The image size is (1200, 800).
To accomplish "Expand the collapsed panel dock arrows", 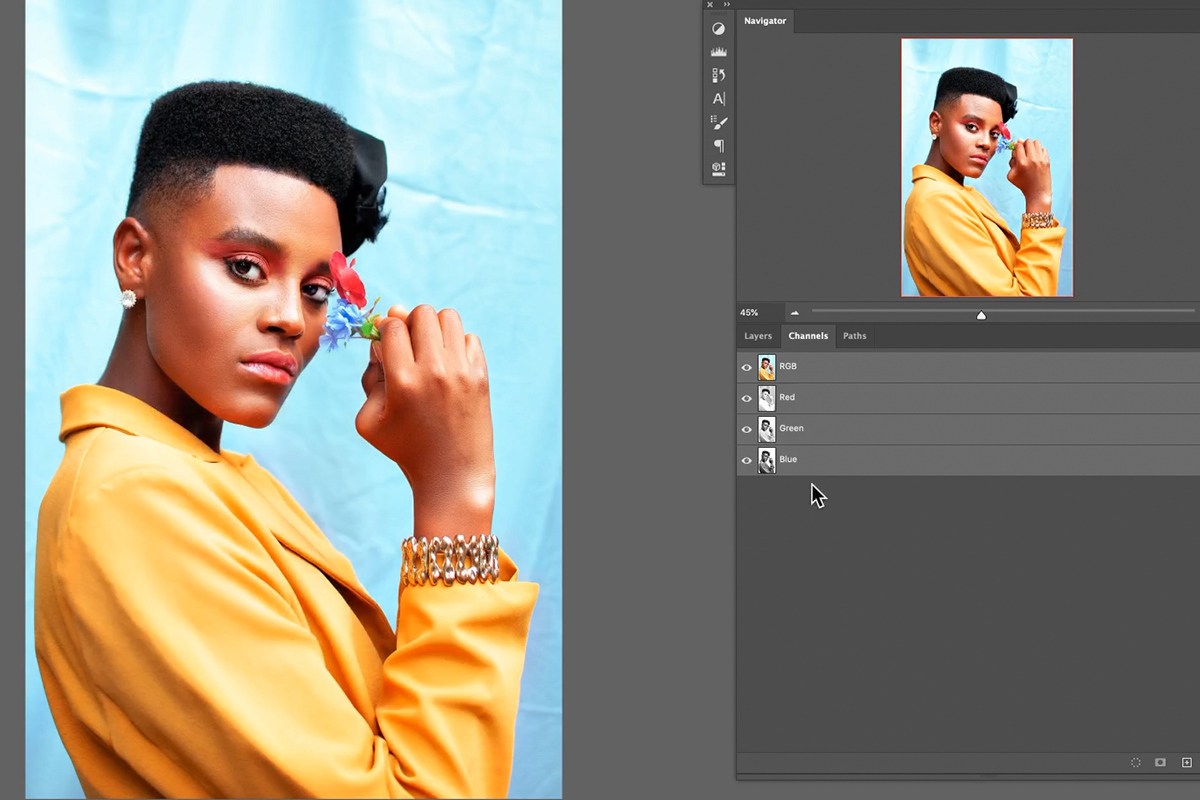I will coord(727,4).
